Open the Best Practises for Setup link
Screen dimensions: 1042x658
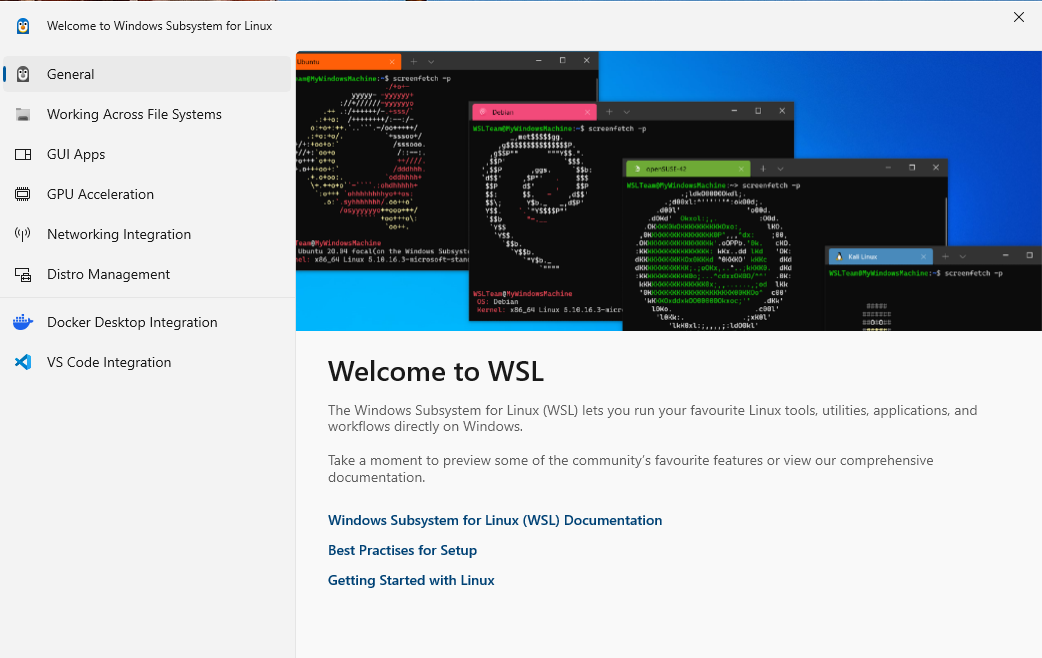tap(402, 550)
